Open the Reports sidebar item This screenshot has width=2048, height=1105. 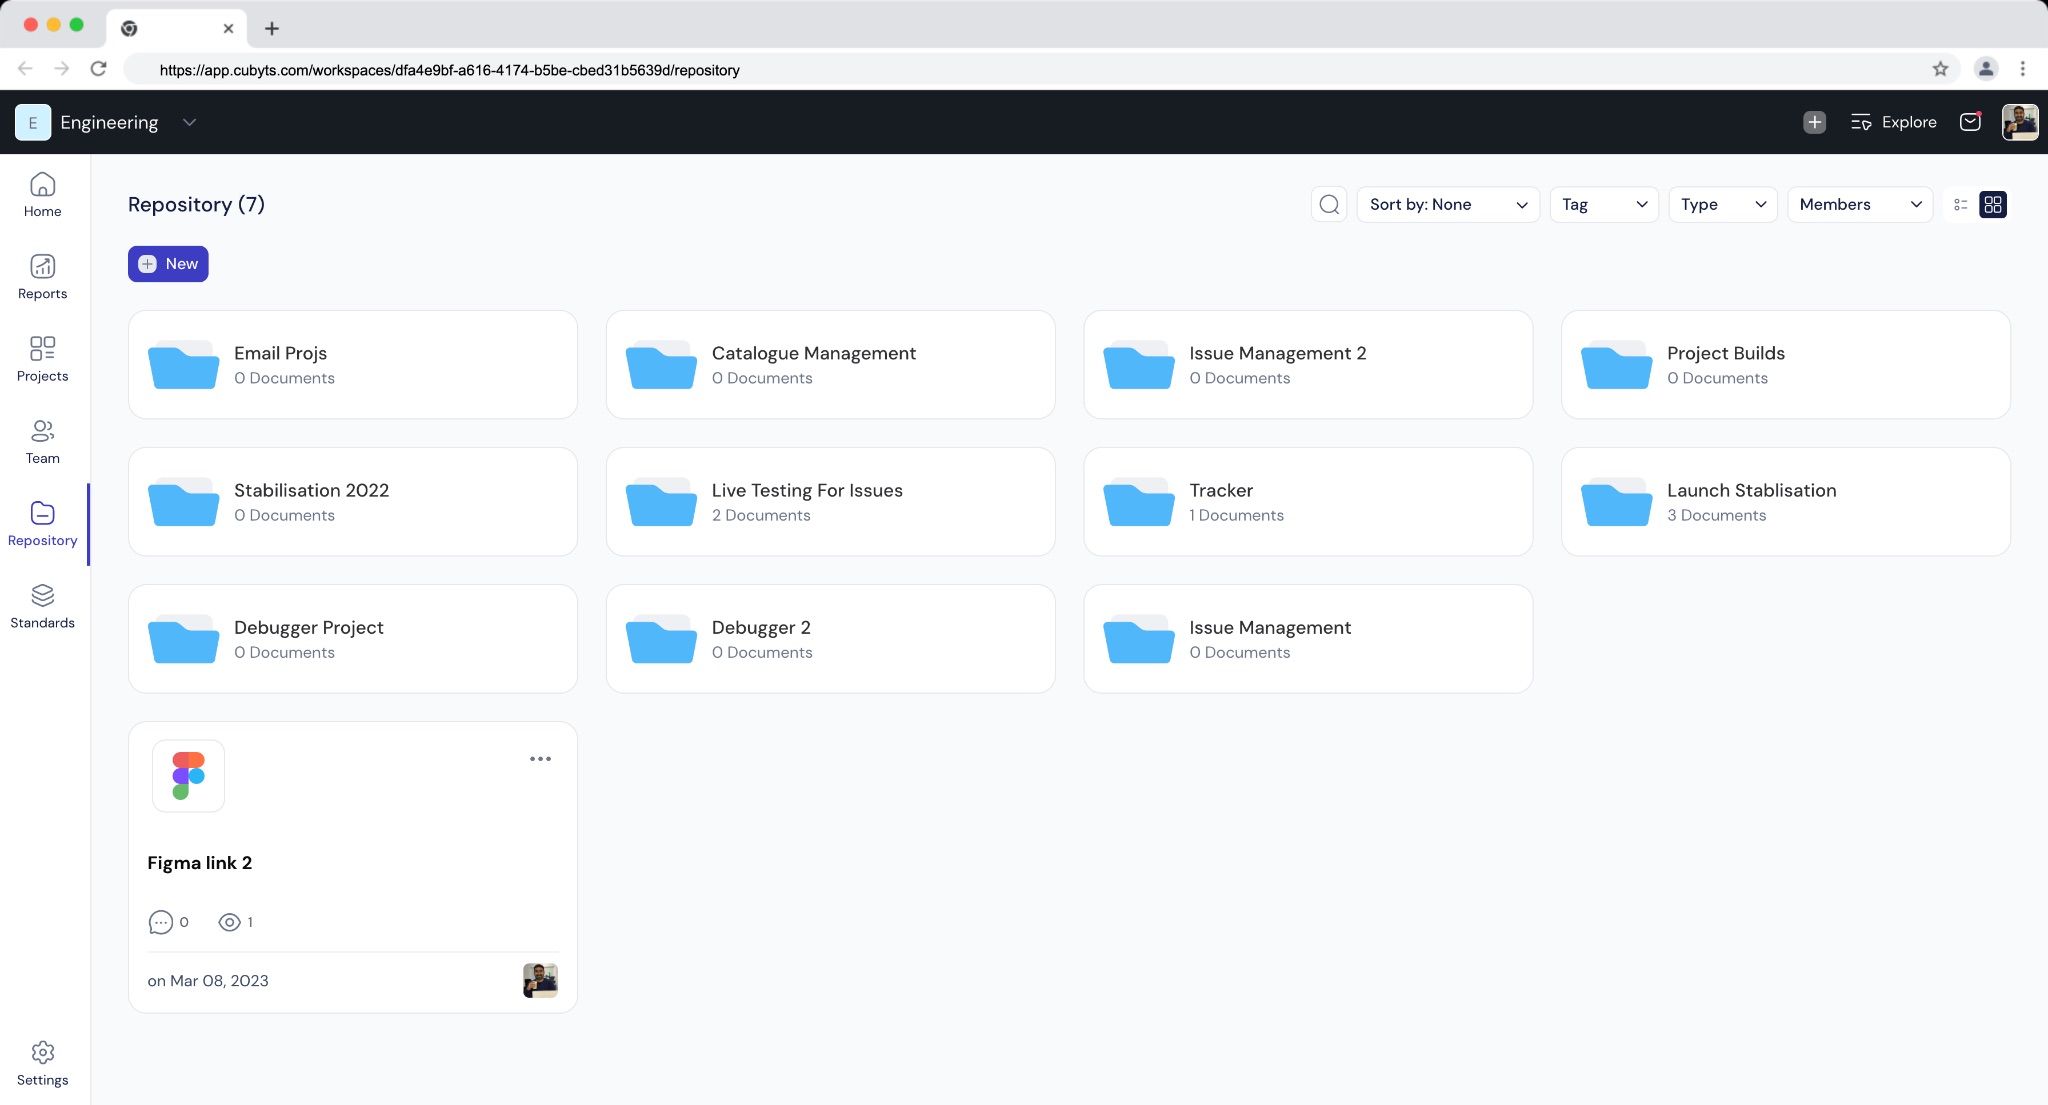point(43,277)
